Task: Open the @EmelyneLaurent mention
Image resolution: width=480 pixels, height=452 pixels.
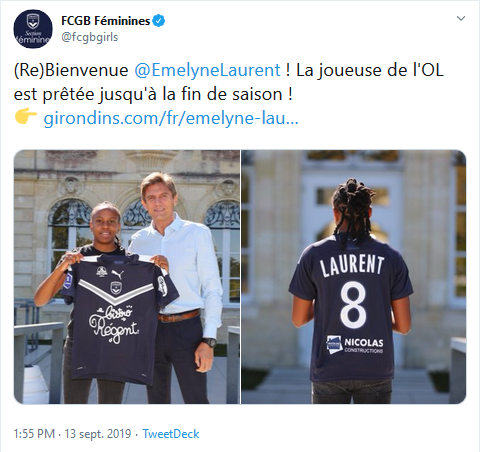Action: (207, 70)
